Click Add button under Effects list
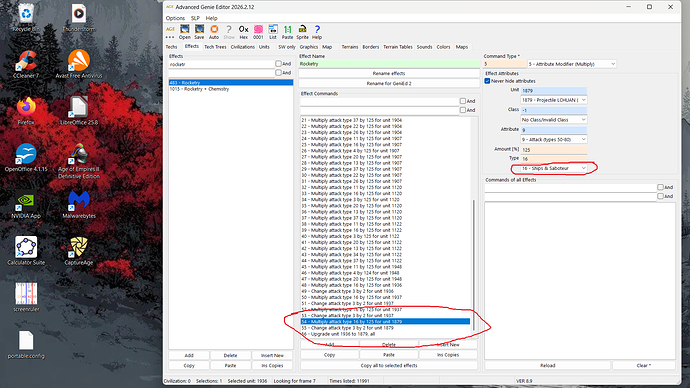Viewport: 690px width, 388px height. pos(189,355)
